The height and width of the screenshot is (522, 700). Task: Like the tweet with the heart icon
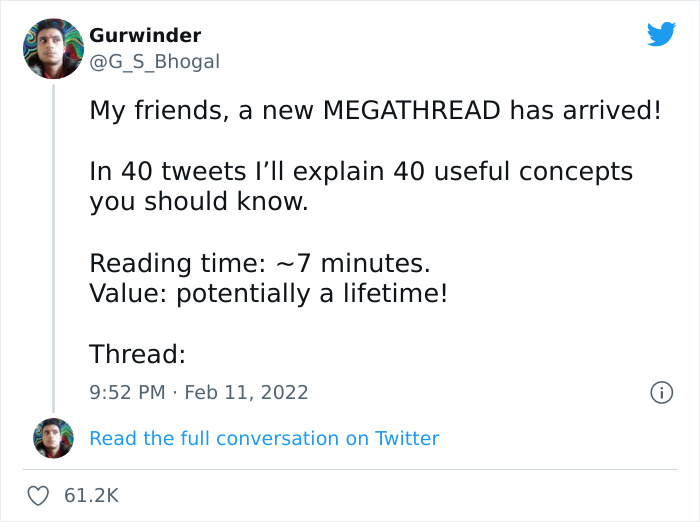coord(40,495)
